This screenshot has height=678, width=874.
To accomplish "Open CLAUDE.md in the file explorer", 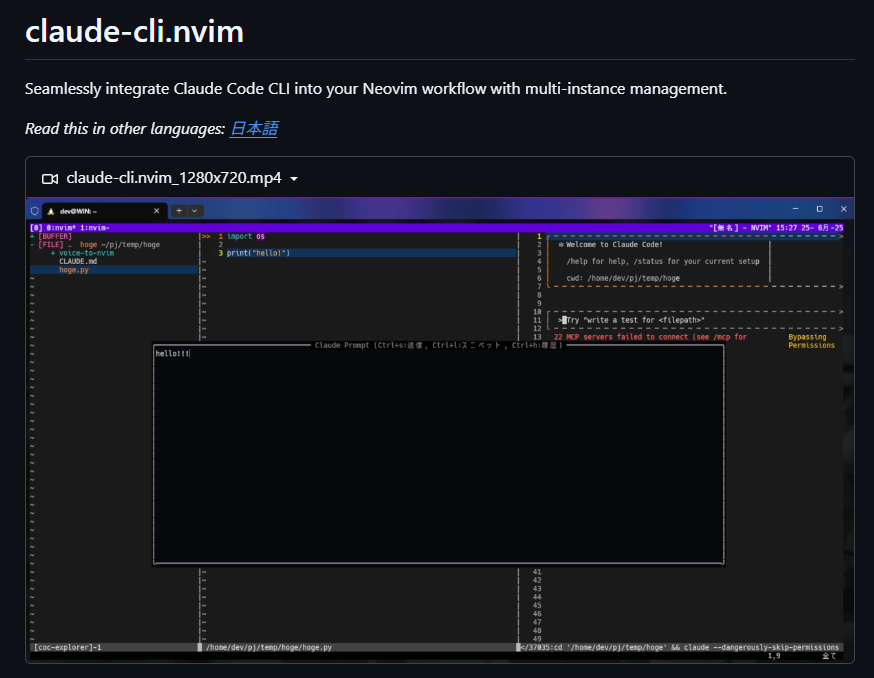I will click(77, 261).
